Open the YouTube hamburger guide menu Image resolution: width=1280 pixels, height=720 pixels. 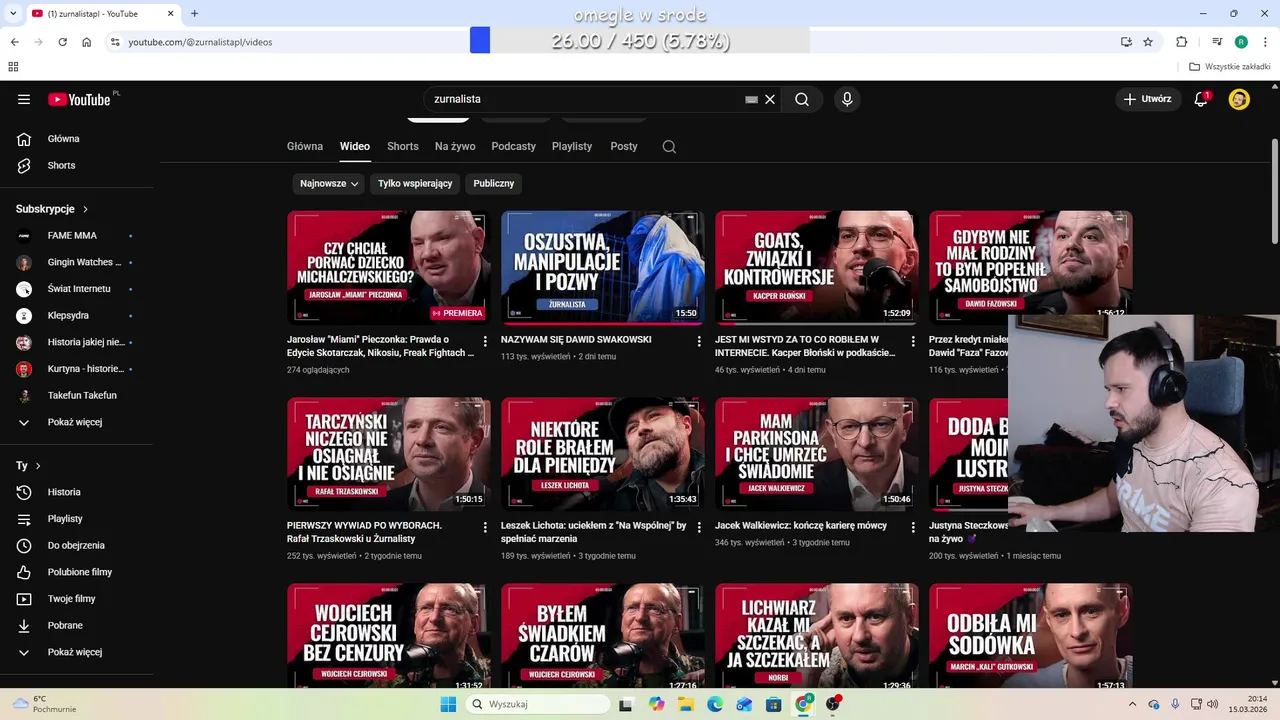(x=24, y=99)
